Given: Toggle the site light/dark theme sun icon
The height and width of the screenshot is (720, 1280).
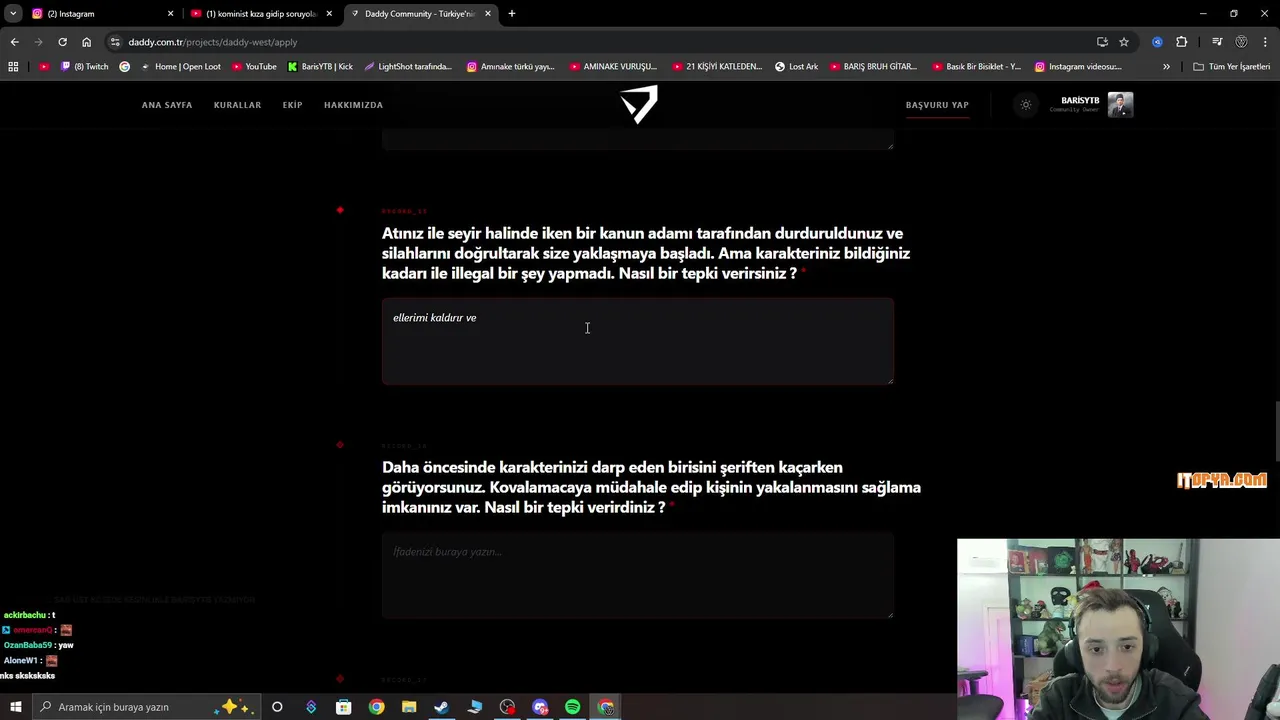Looking at the screenshot, I should tap(1025, 105).
